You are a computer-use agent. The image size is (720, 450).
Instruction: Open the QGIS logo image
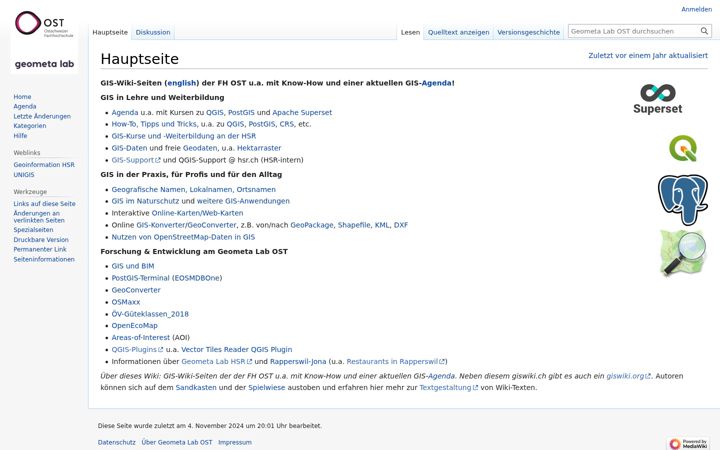683,148
